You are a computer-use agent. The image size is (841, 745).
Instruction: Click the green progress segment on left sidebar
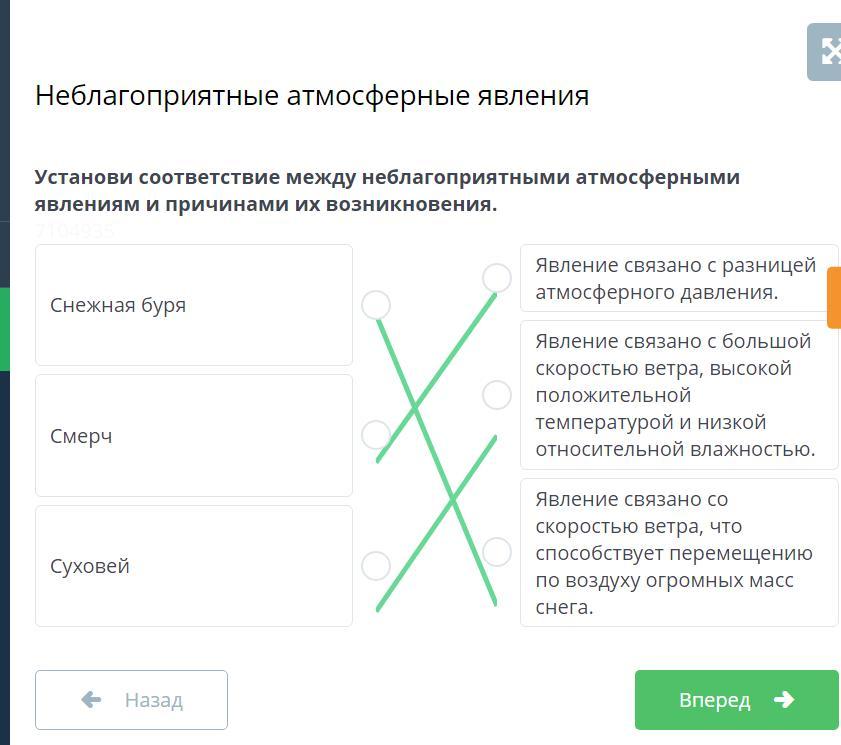point(5,329)
